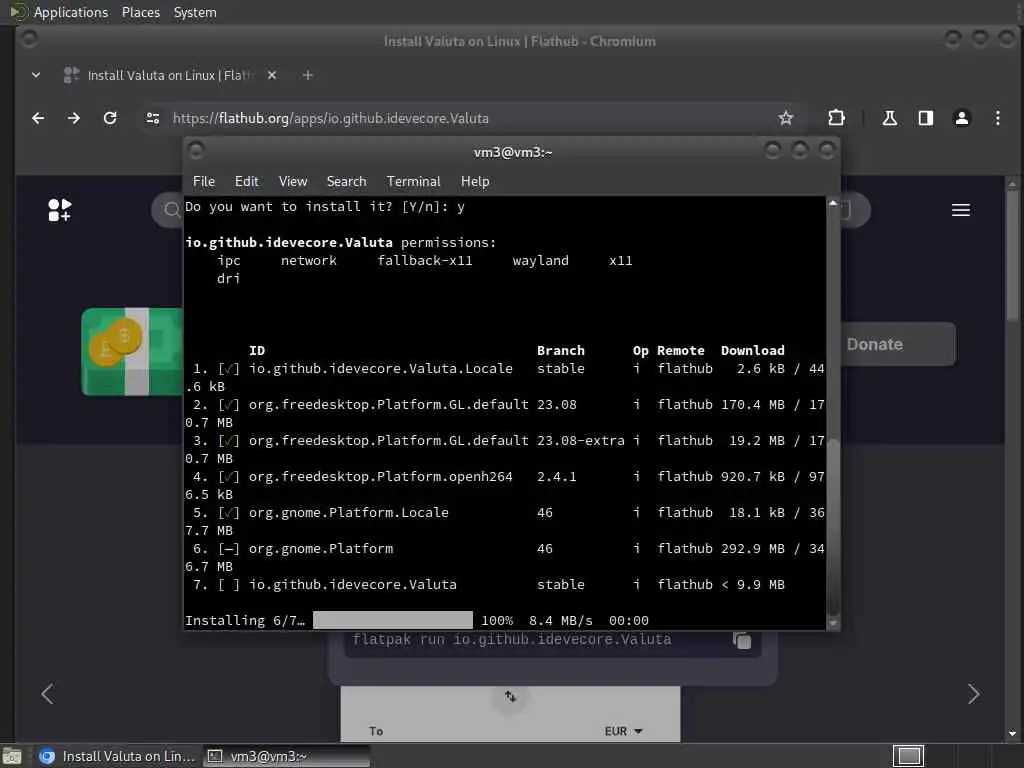The image size is (1024, 768).
Task: Click 'io.github.idevecore.Valuta.Locale' text in terminal
Action: tap(381, 368)
